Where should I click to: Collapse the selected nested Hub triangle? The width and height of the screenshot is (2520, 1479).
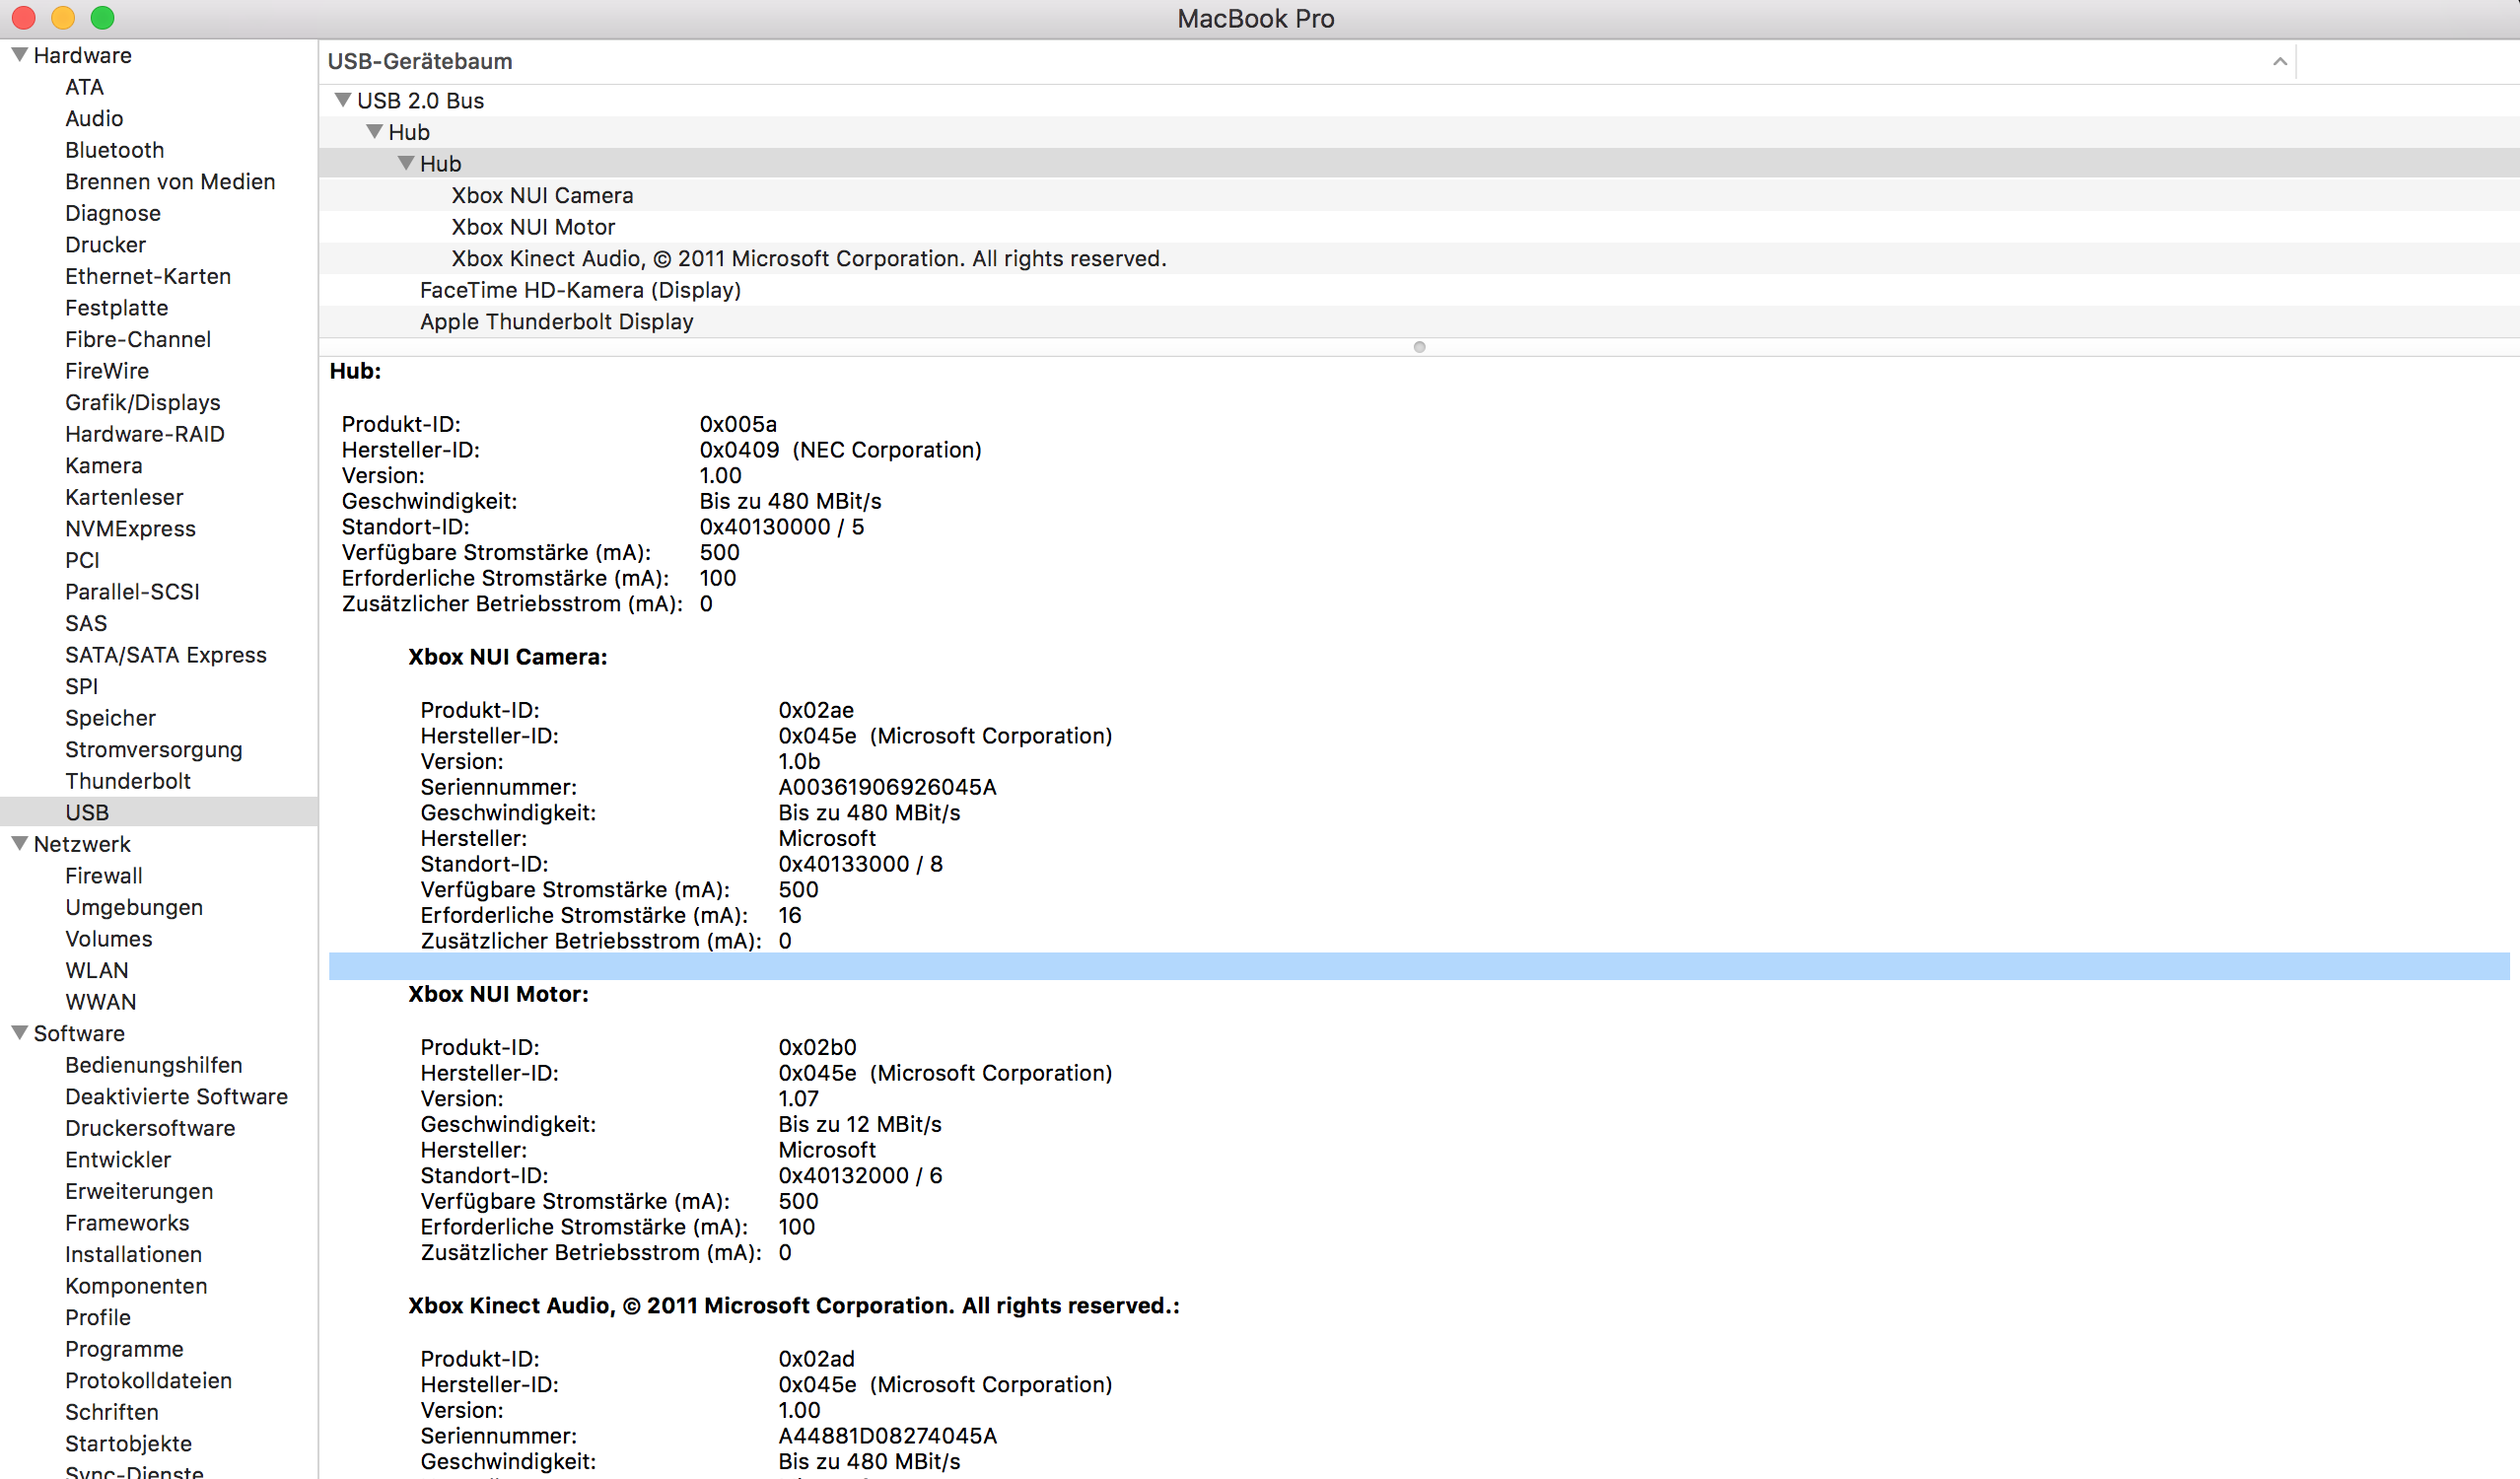point(406,163)
